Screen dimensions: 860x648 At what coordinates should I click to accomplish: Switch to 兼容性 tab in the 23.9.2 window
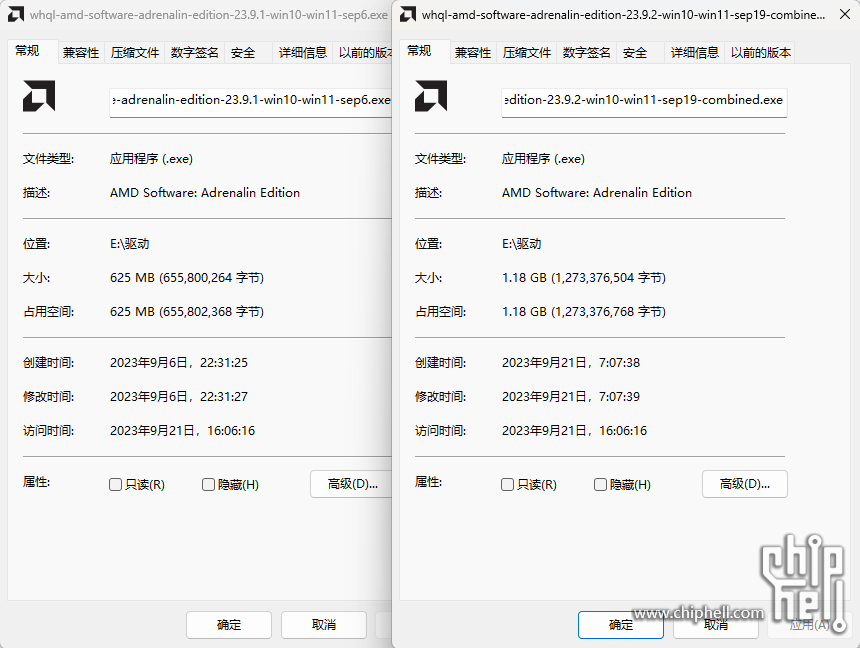click(473, 53)
